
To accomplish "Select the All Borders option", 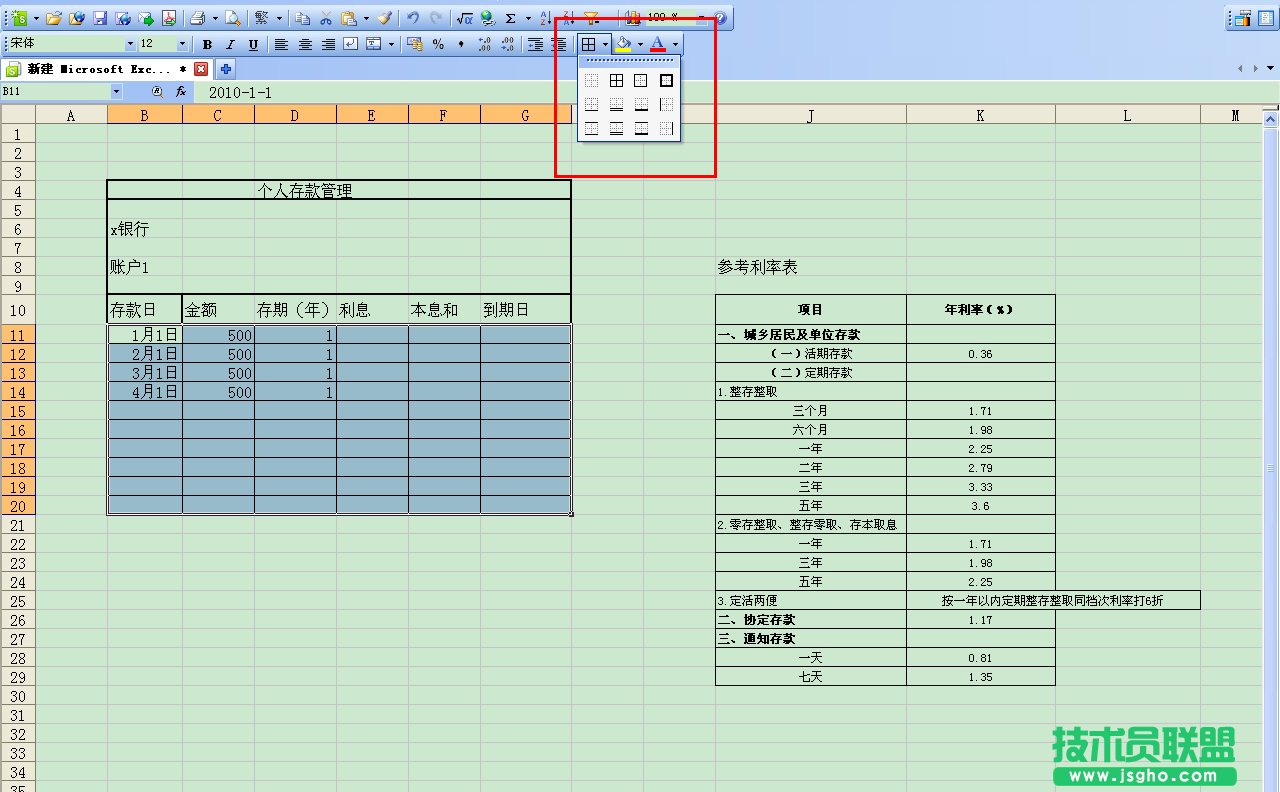I will (x=616, y=80).
